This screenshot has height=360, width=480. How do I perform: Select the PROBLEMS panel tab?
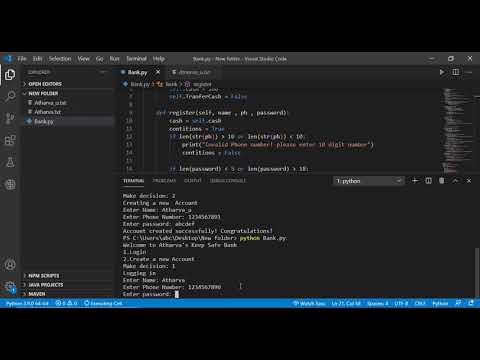[x=164, y=181]
